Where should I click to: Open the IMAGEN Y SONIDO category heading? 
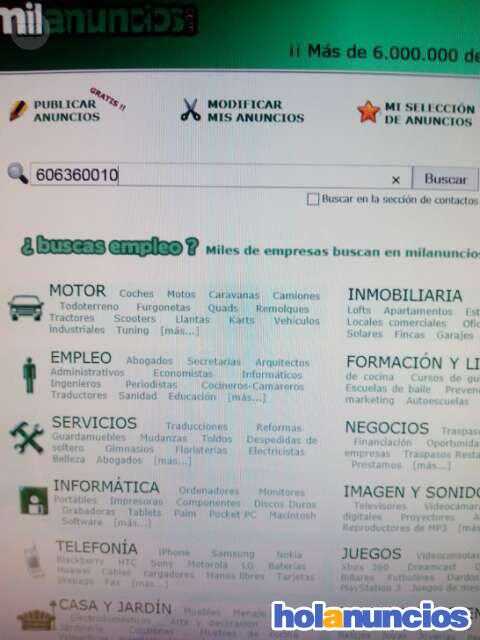[411, 492]
